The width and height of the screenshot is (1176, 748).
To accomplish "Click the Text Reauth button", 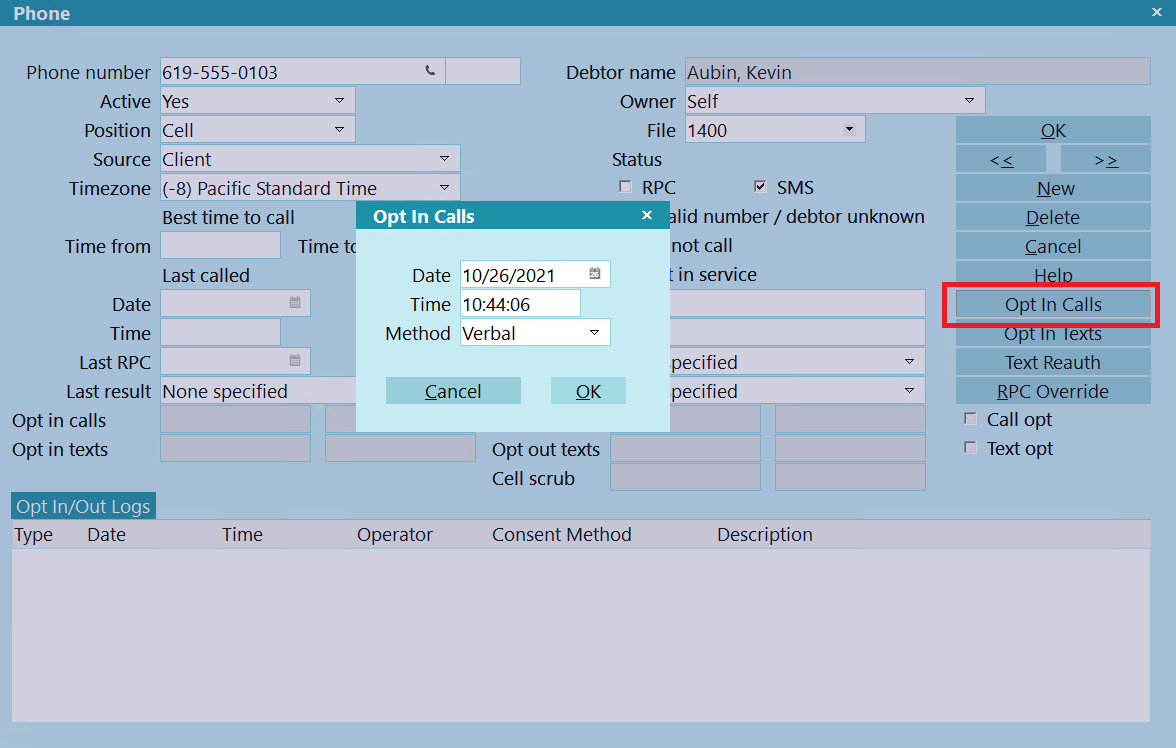I will point(1053,362).
